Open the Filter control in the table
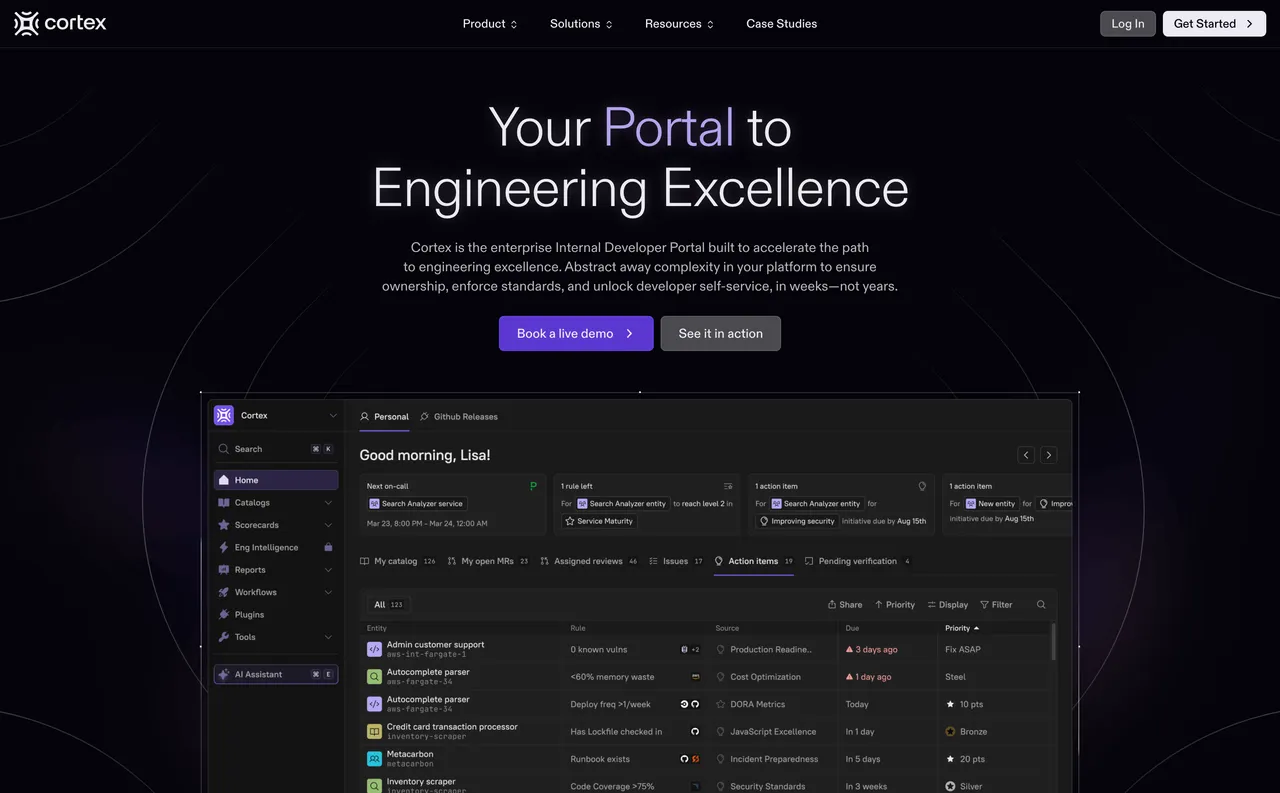This screenshot has width=1280, height=793. tap(996, 604)
